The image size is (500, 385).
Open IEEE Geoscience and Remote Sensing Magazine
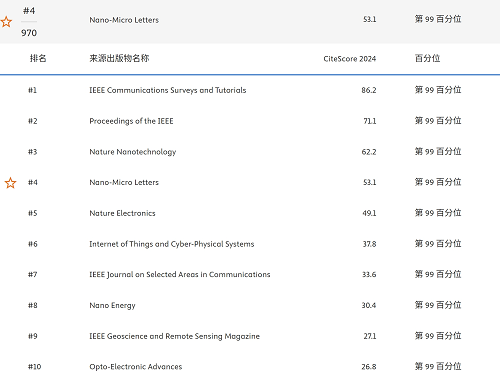[174, 336]
